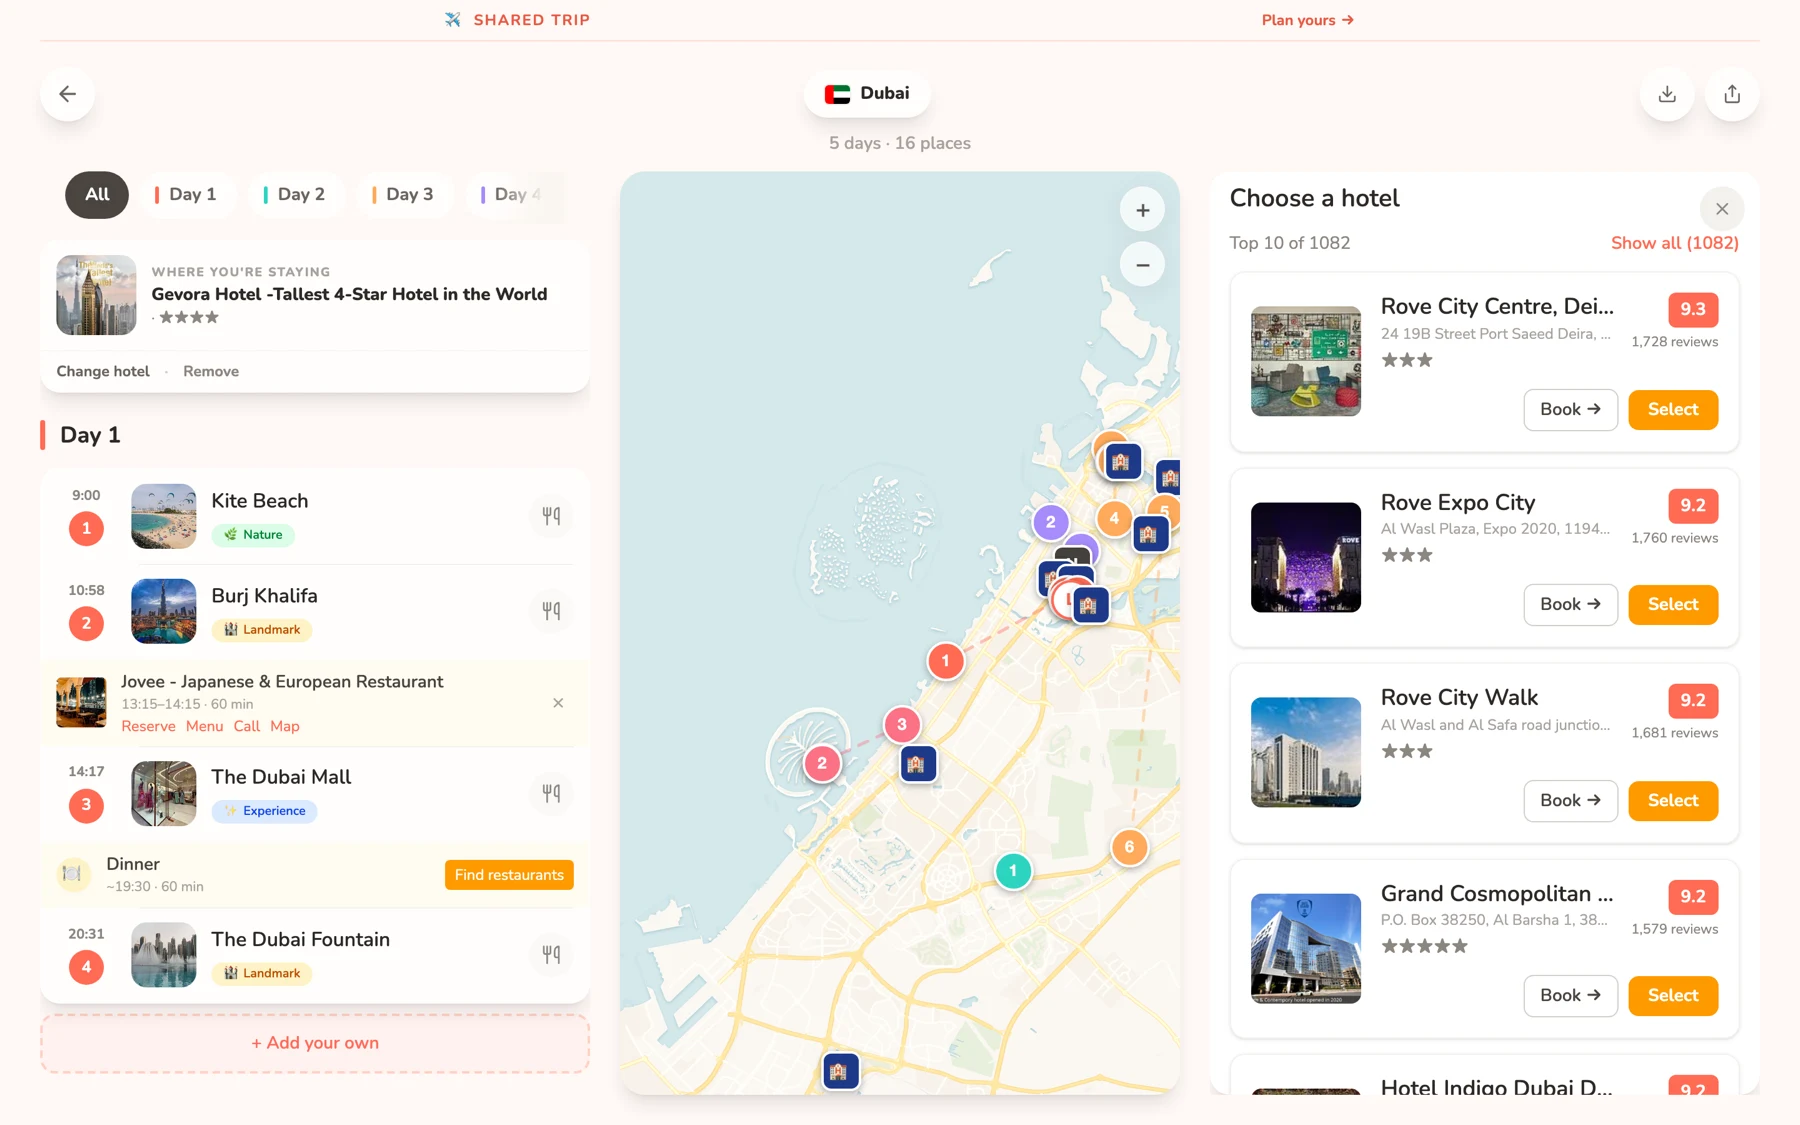Viewport: 1800px width, 1125px height.
Task: Select Rove Expo City hotel
Action: click(1673, 604)
